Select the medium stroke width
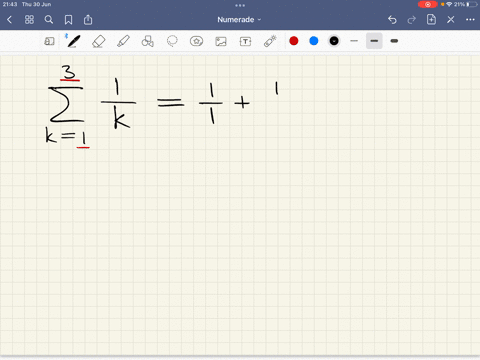Screen dimensions: 480x360 click(x=374, y=41)
